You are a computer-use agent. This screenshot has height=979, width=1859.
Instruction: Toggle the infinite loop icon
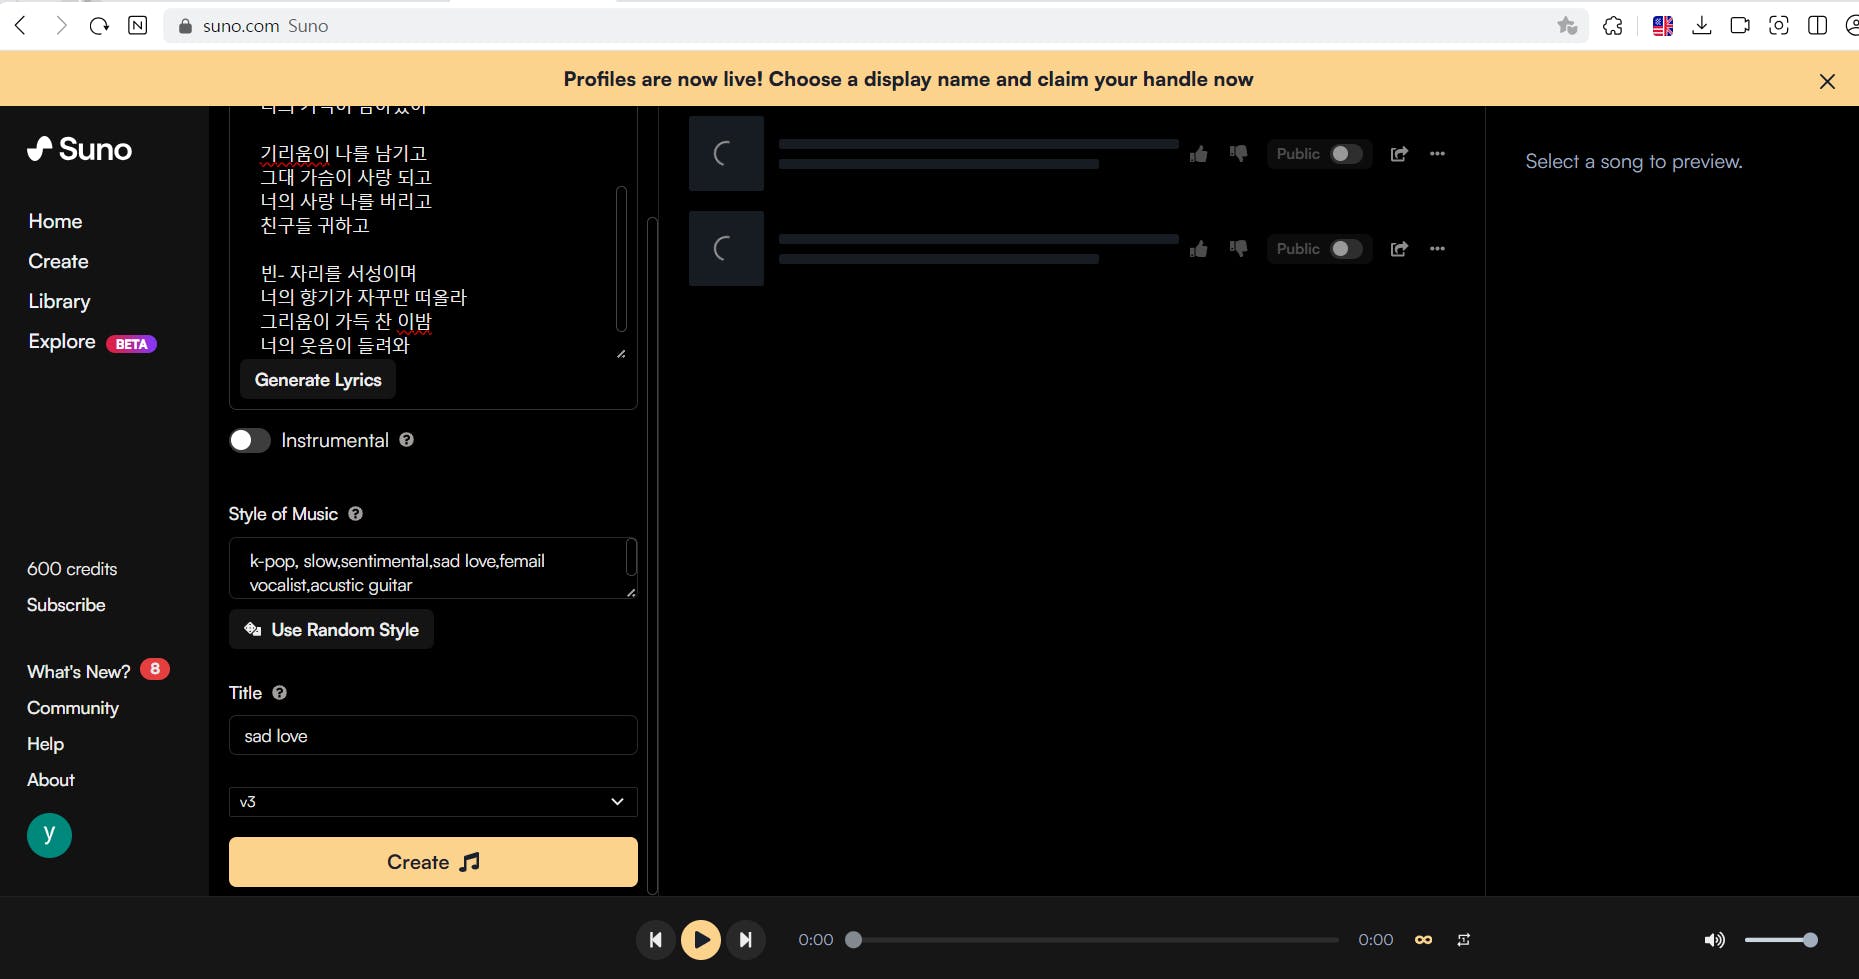point(1423,940)
